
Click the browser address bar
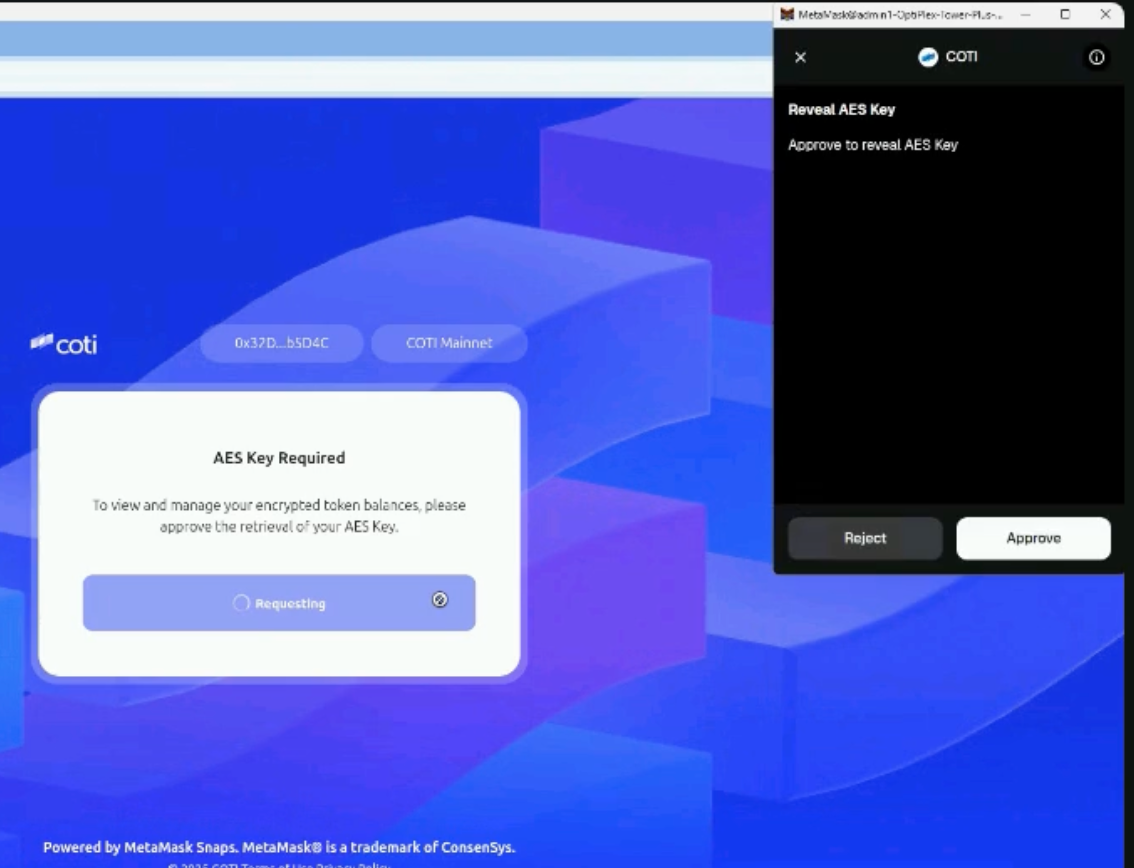click(380, 77)
